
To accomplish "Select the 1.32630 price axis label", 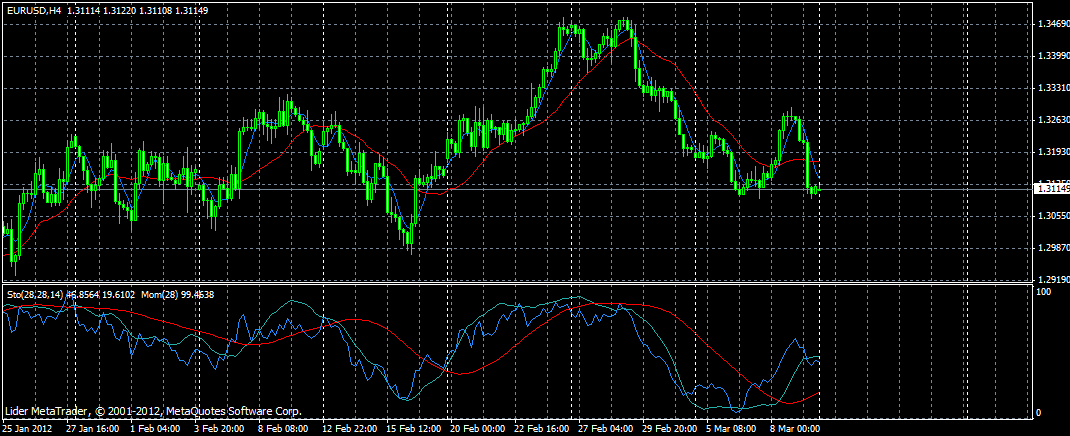I will 1052,120.
